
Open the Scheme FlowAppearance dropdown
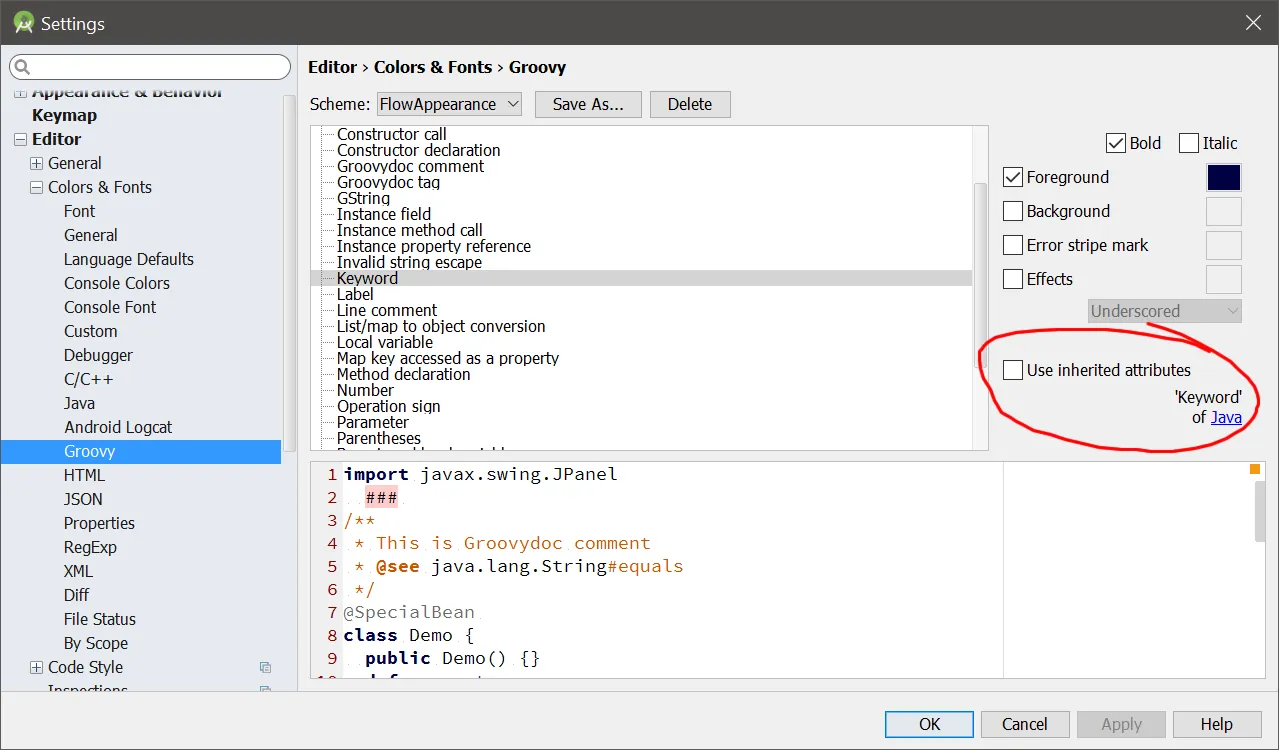(449, 104)
